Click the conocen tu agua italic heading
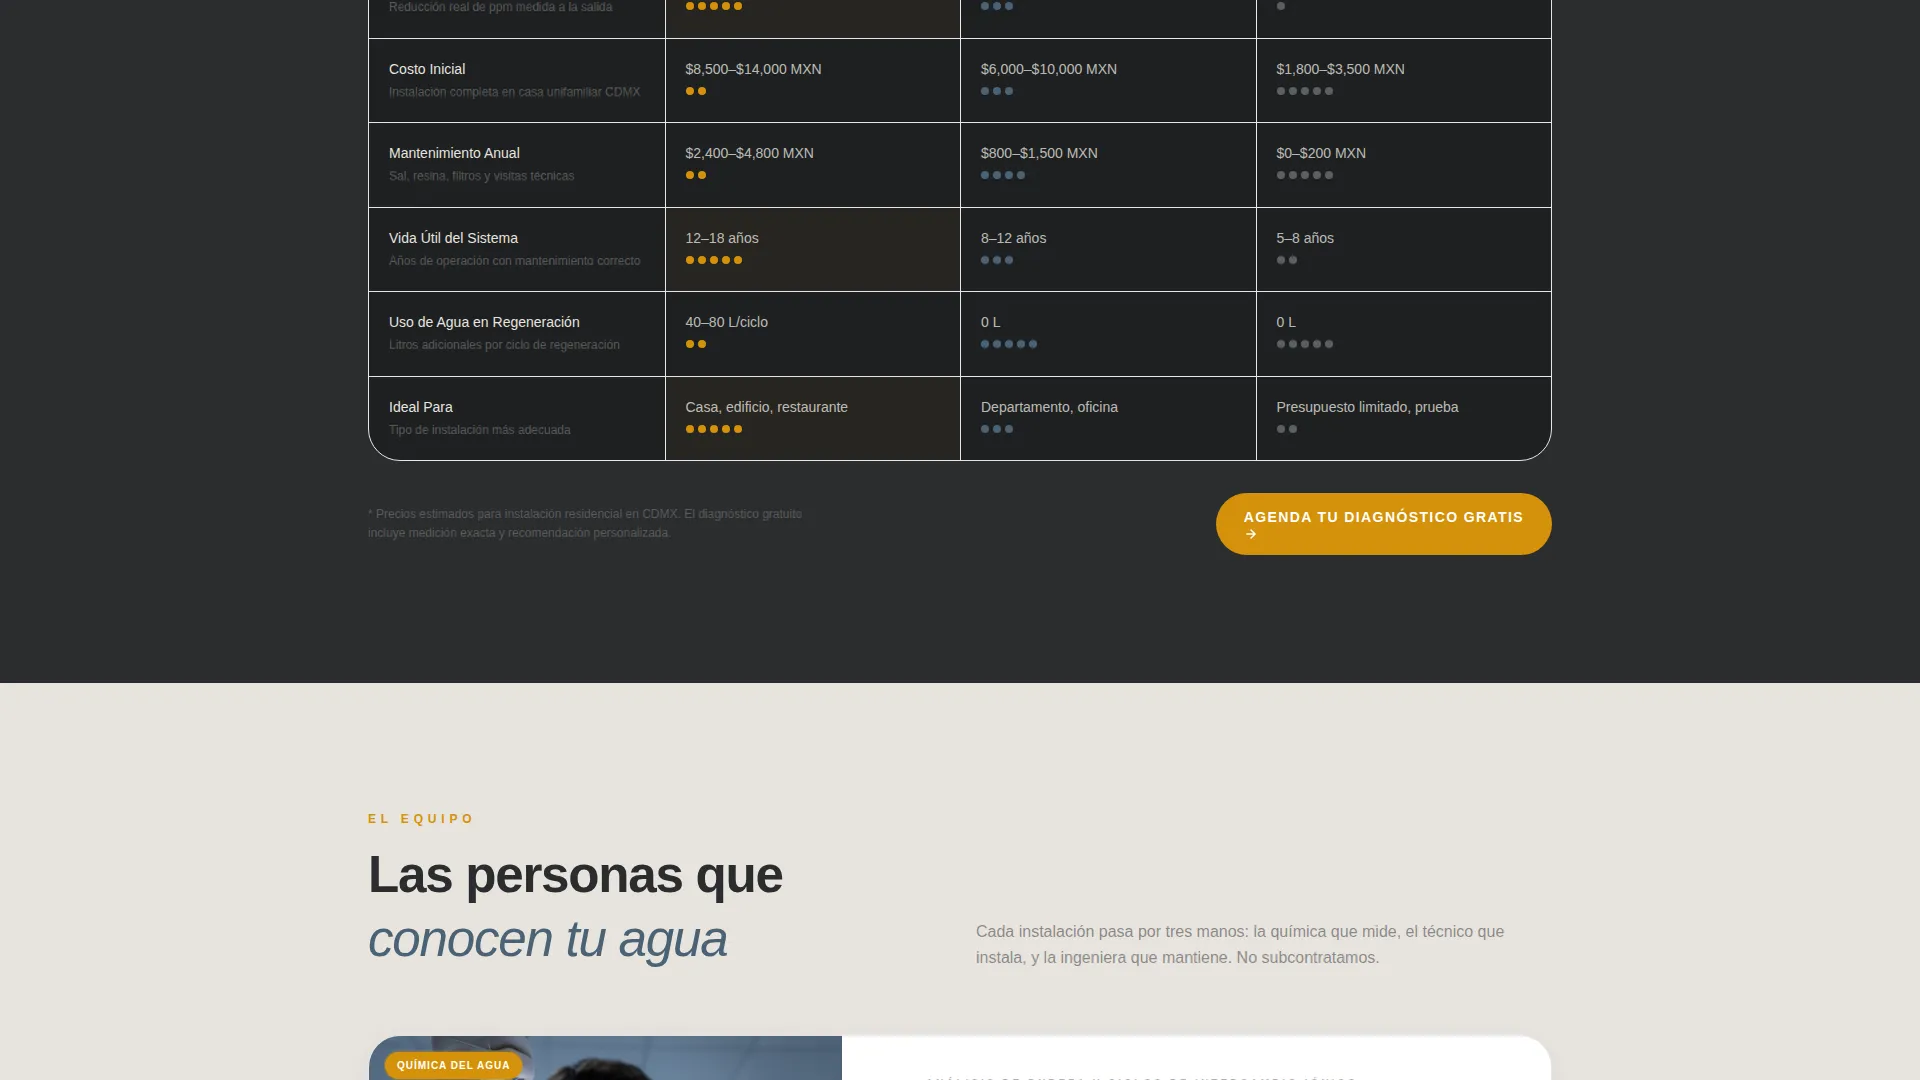Screen dimensions: 1920x1080 tap(547, 939)
